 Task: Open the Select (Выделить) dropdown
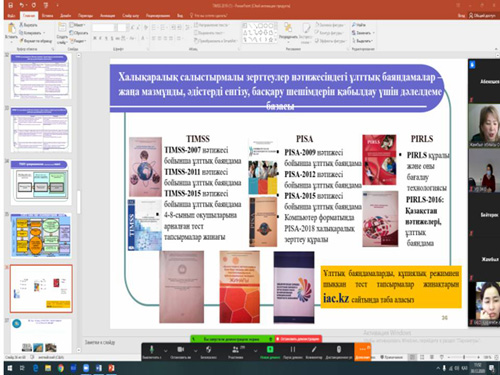coord(362,41)
